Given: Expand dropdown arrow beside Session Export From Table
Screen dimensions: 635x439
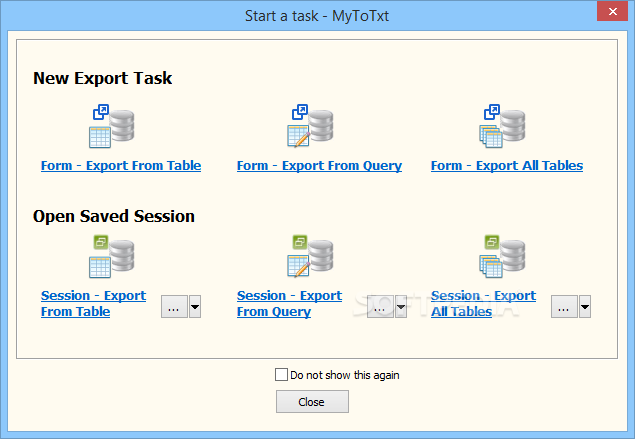Looking at the screenshot, I should click(195, 309).
